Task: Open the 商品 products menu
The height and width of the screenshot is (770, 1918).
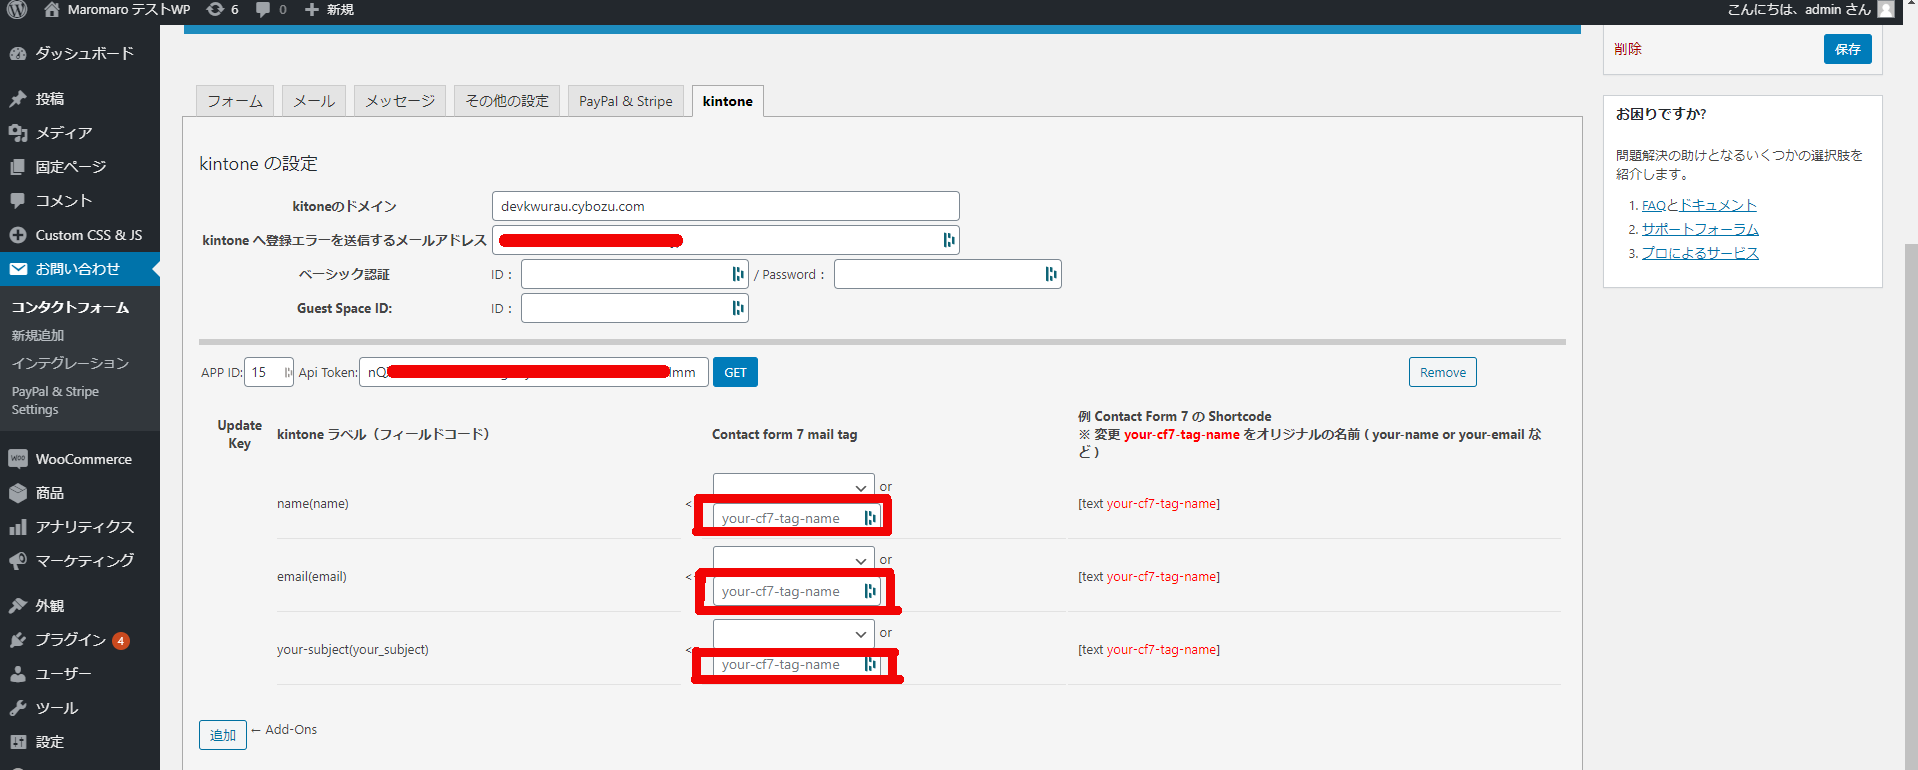Action: coord(80,493)
